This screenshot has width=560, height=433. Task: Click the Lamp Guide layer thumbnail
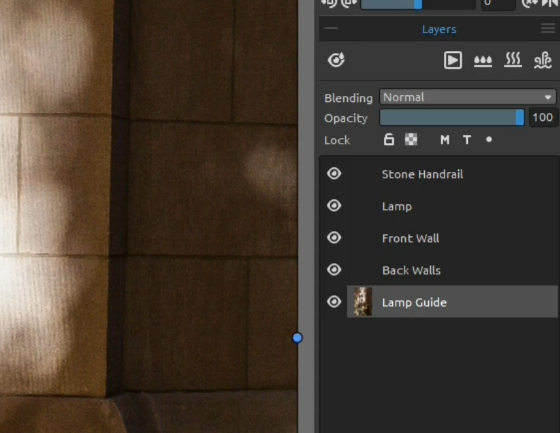(x=363, y=302)
